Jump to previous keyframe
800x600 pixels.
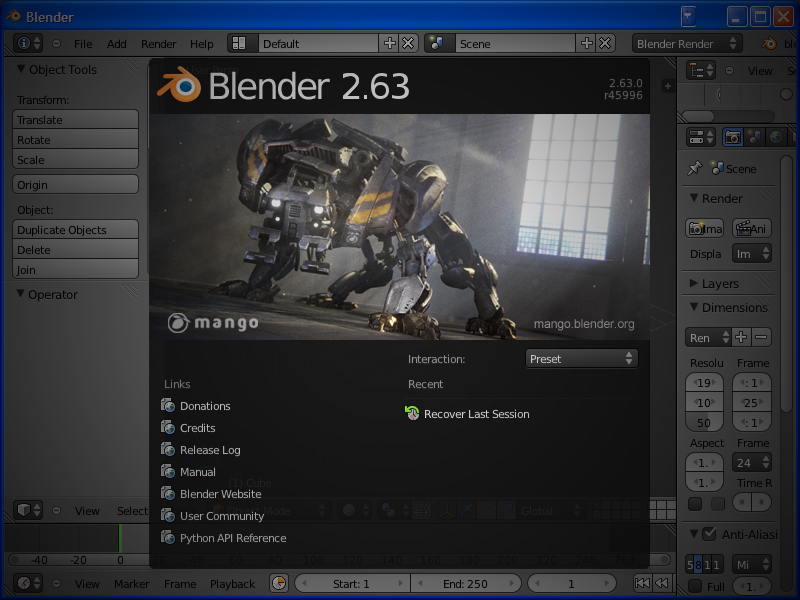(x=662, y=583)
